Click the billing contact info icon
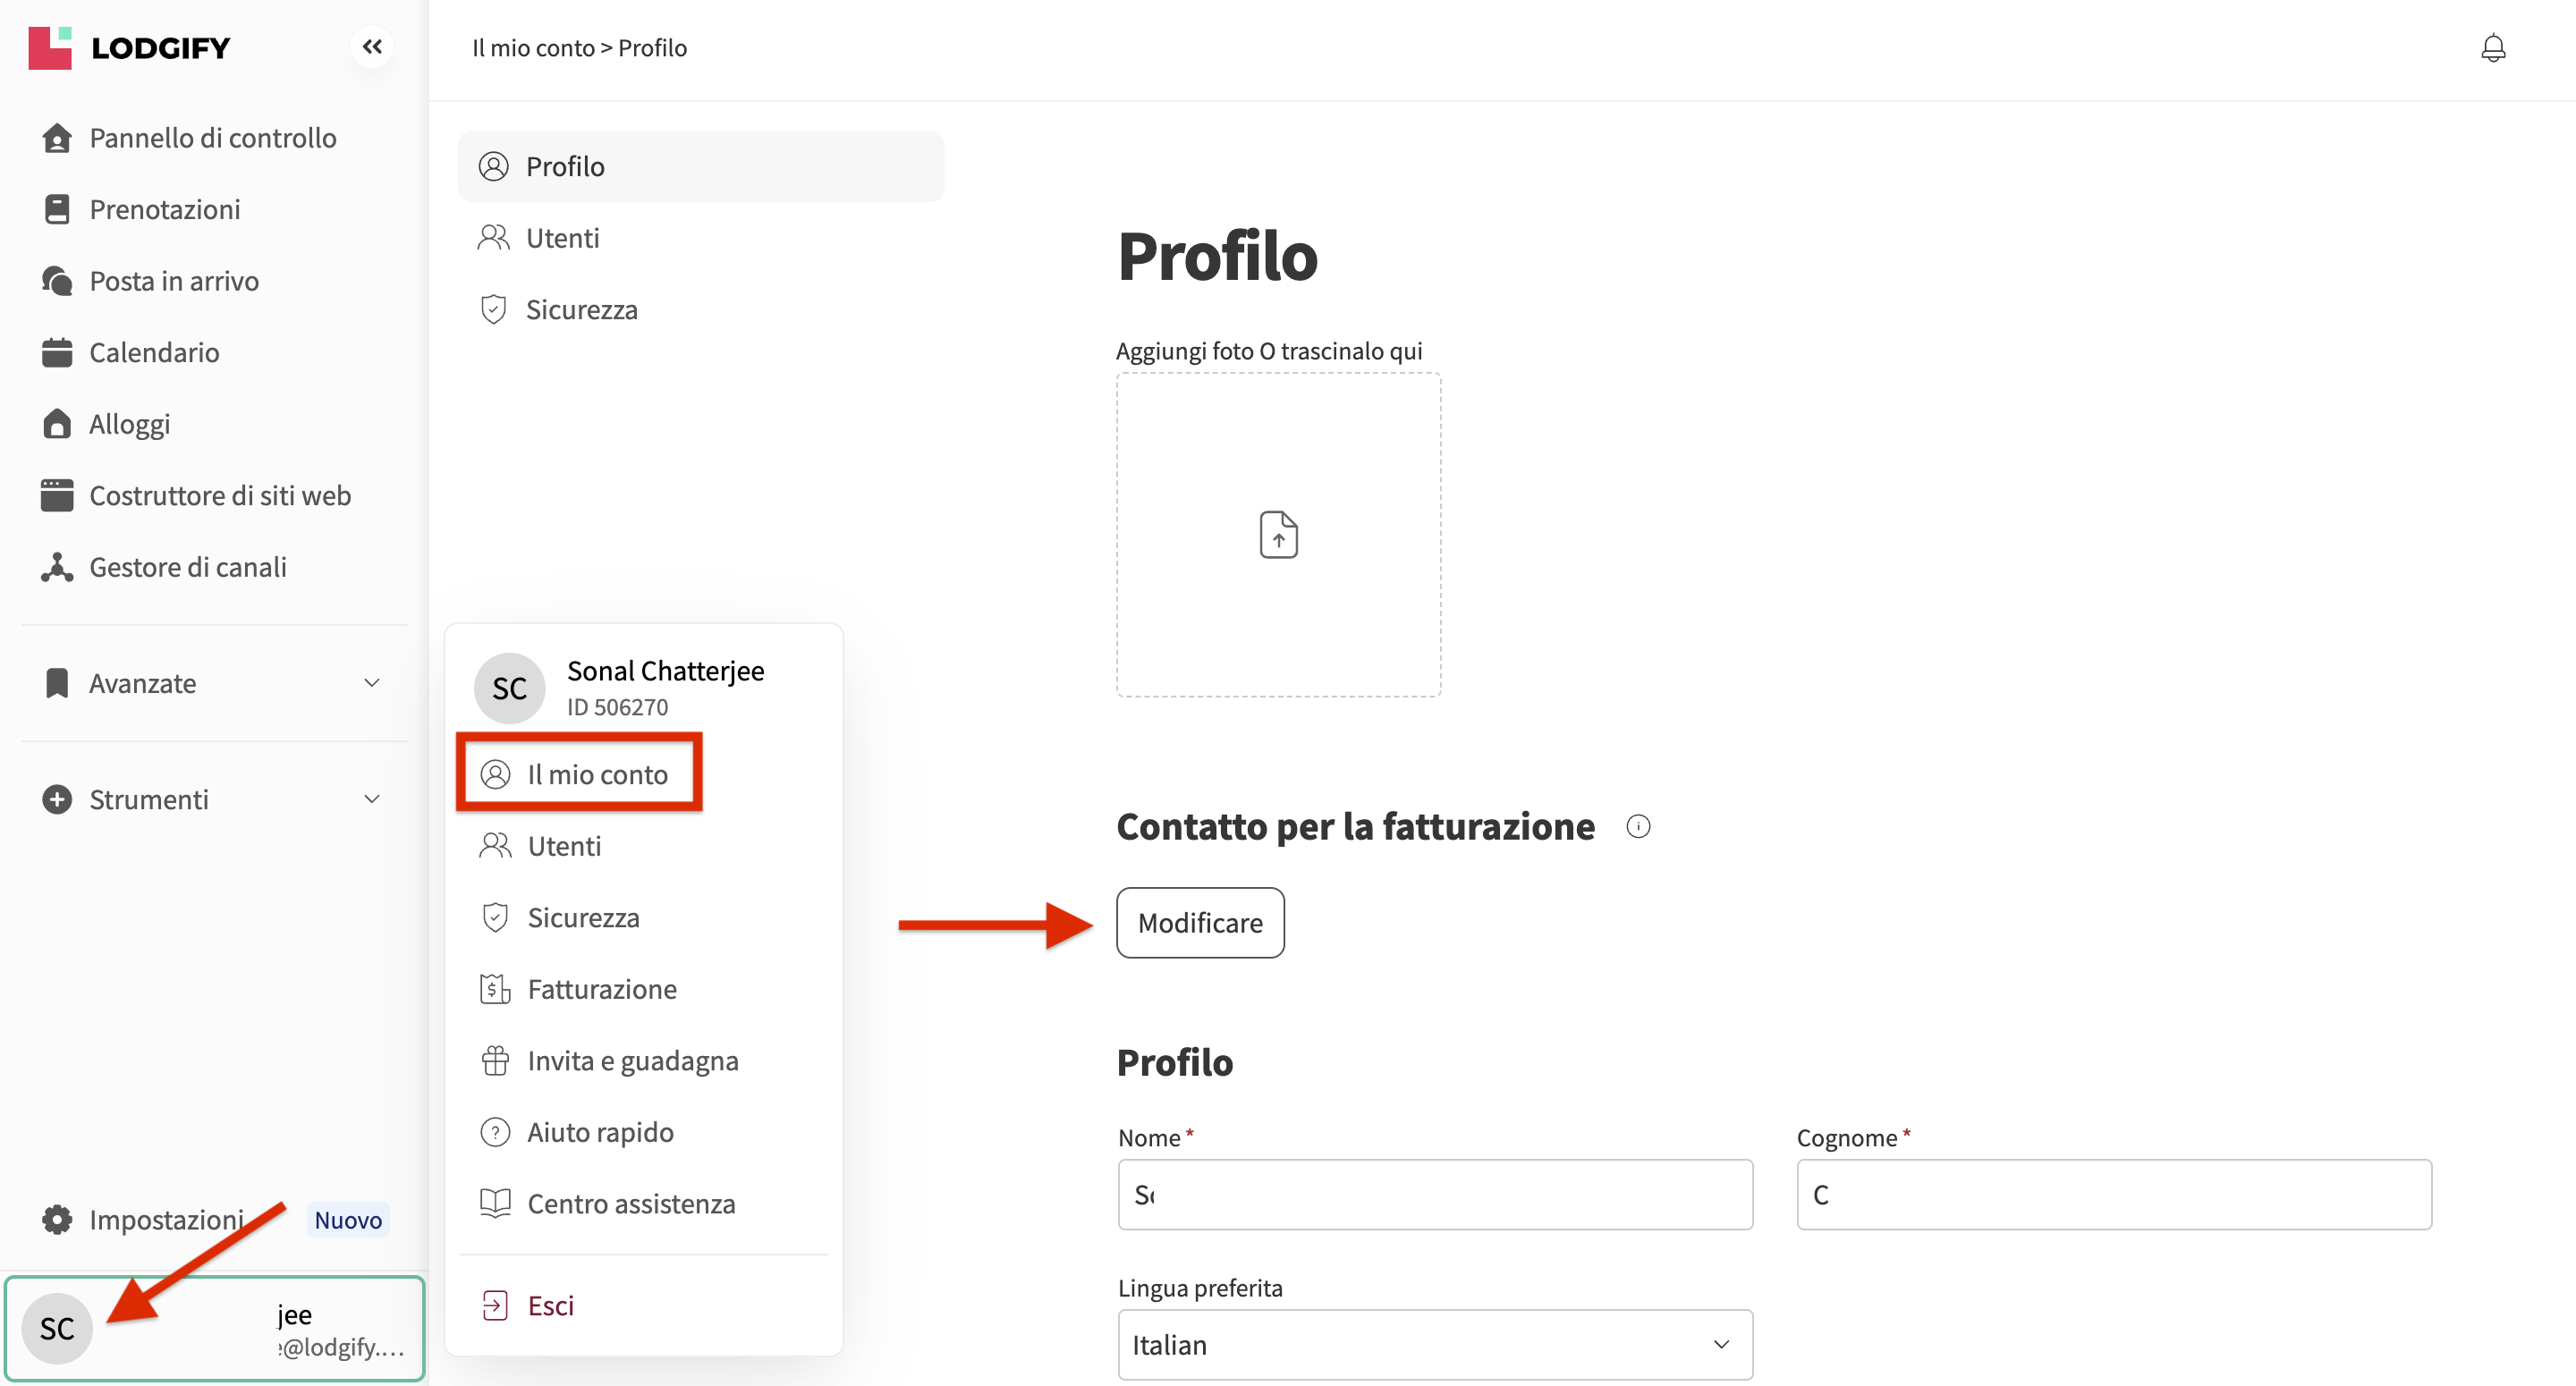The width and height of the screenshot is (2576, 1386). pyautogui.click(x=1637, y=826)
